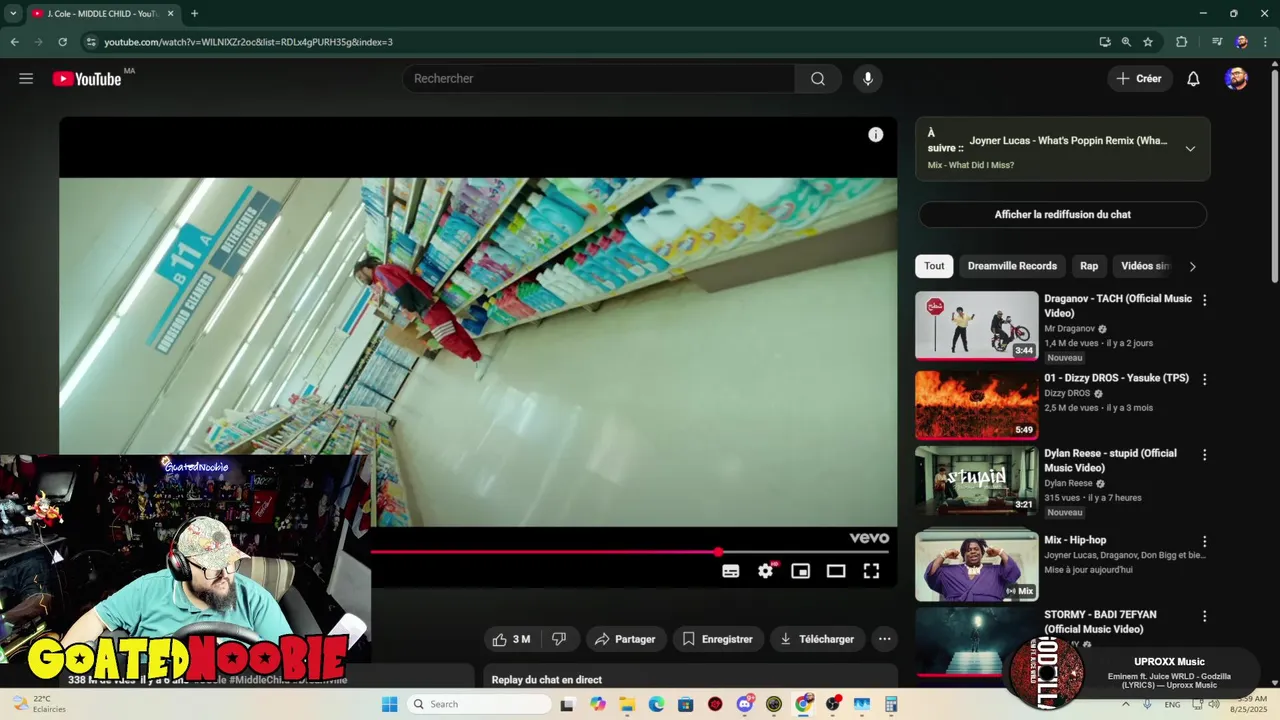Download the video via Télécharger

pos(818,639)
